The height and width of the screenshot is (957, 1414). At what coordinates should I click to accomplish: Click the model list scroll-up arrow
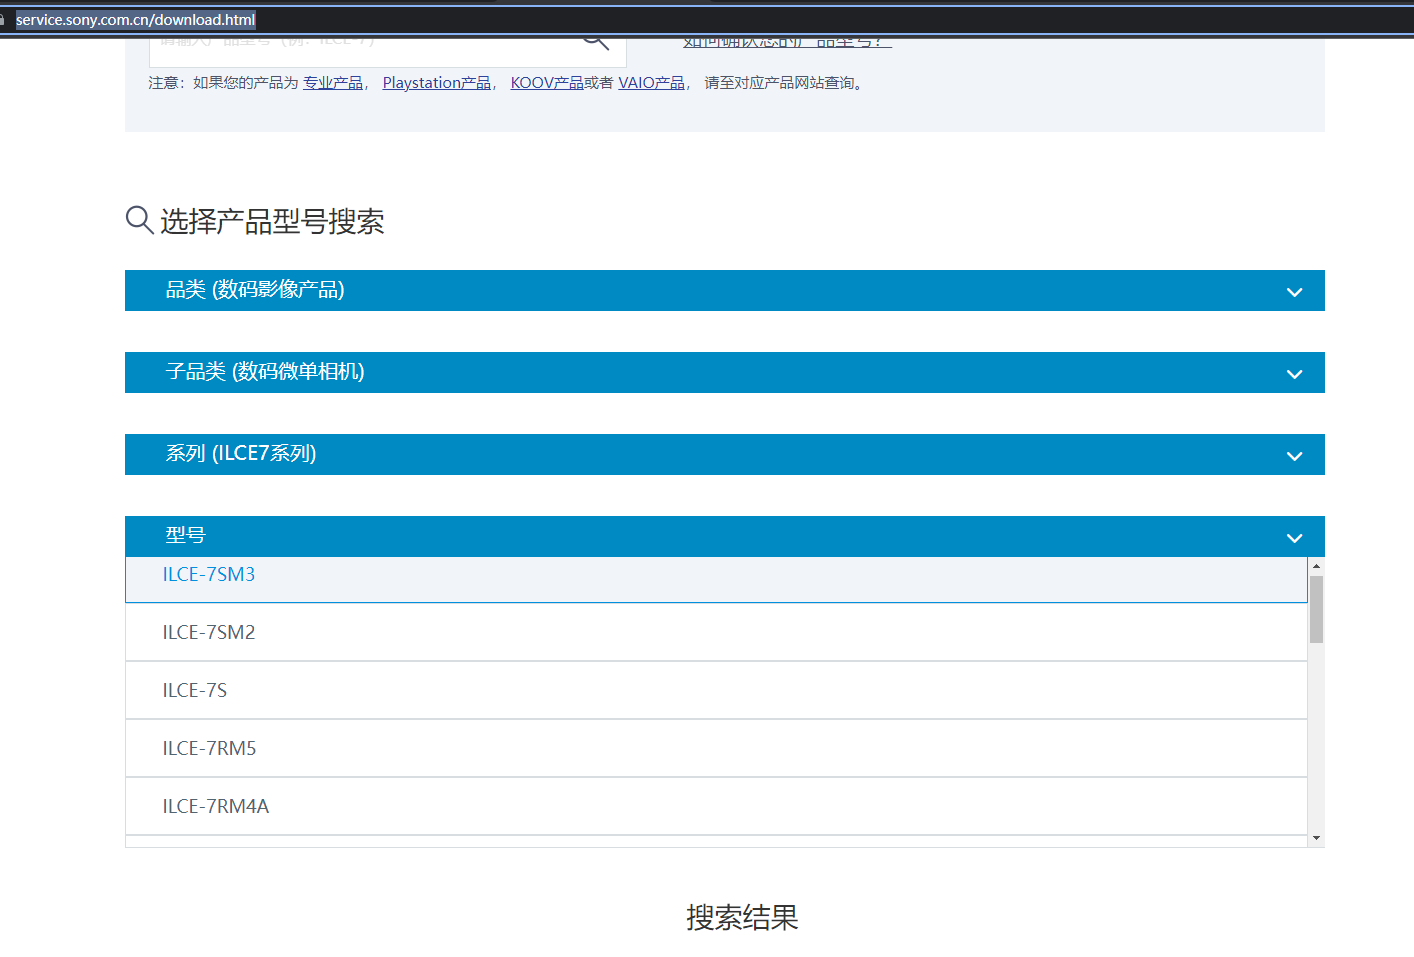1316,566
